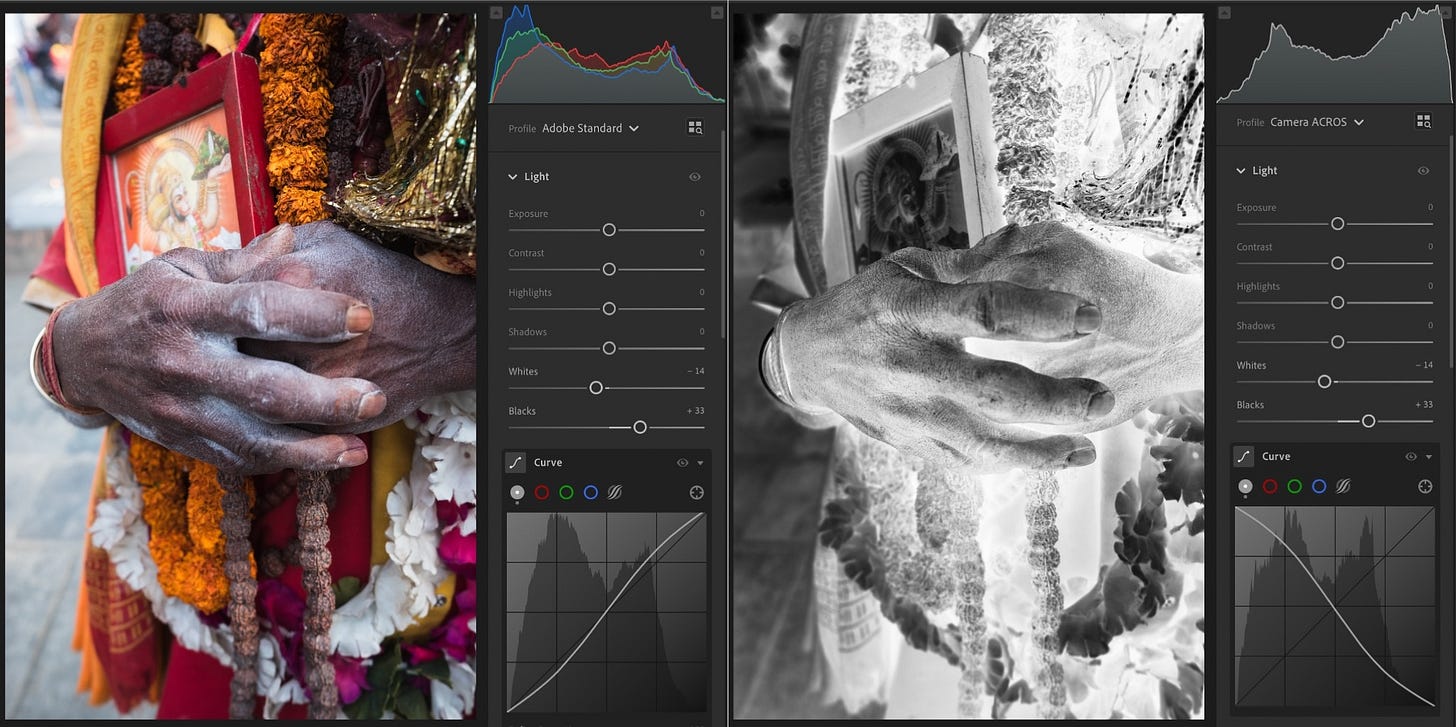1456x727 pixels.
Task: Open profile browser beside Camera ACROS
Action: (1423, 122)
